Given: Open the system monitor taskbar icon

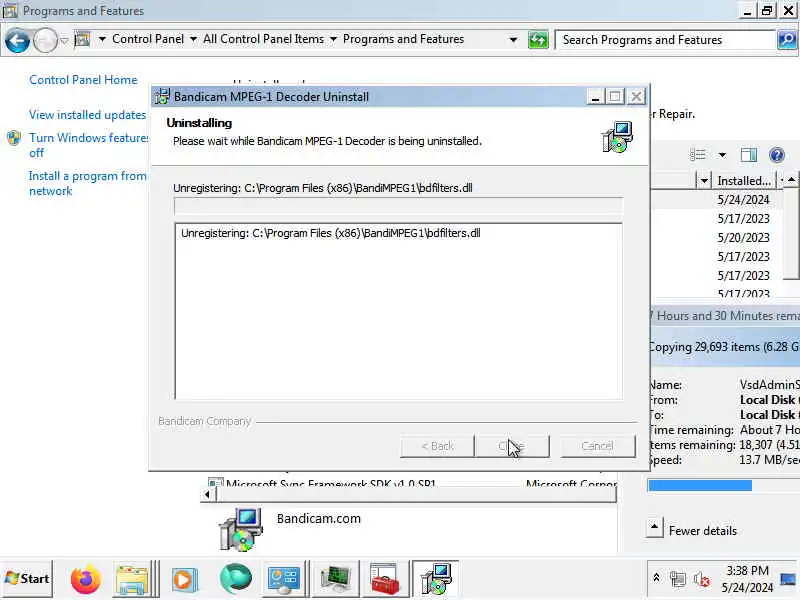Looking at the screenshot, I should click(336, 579).
